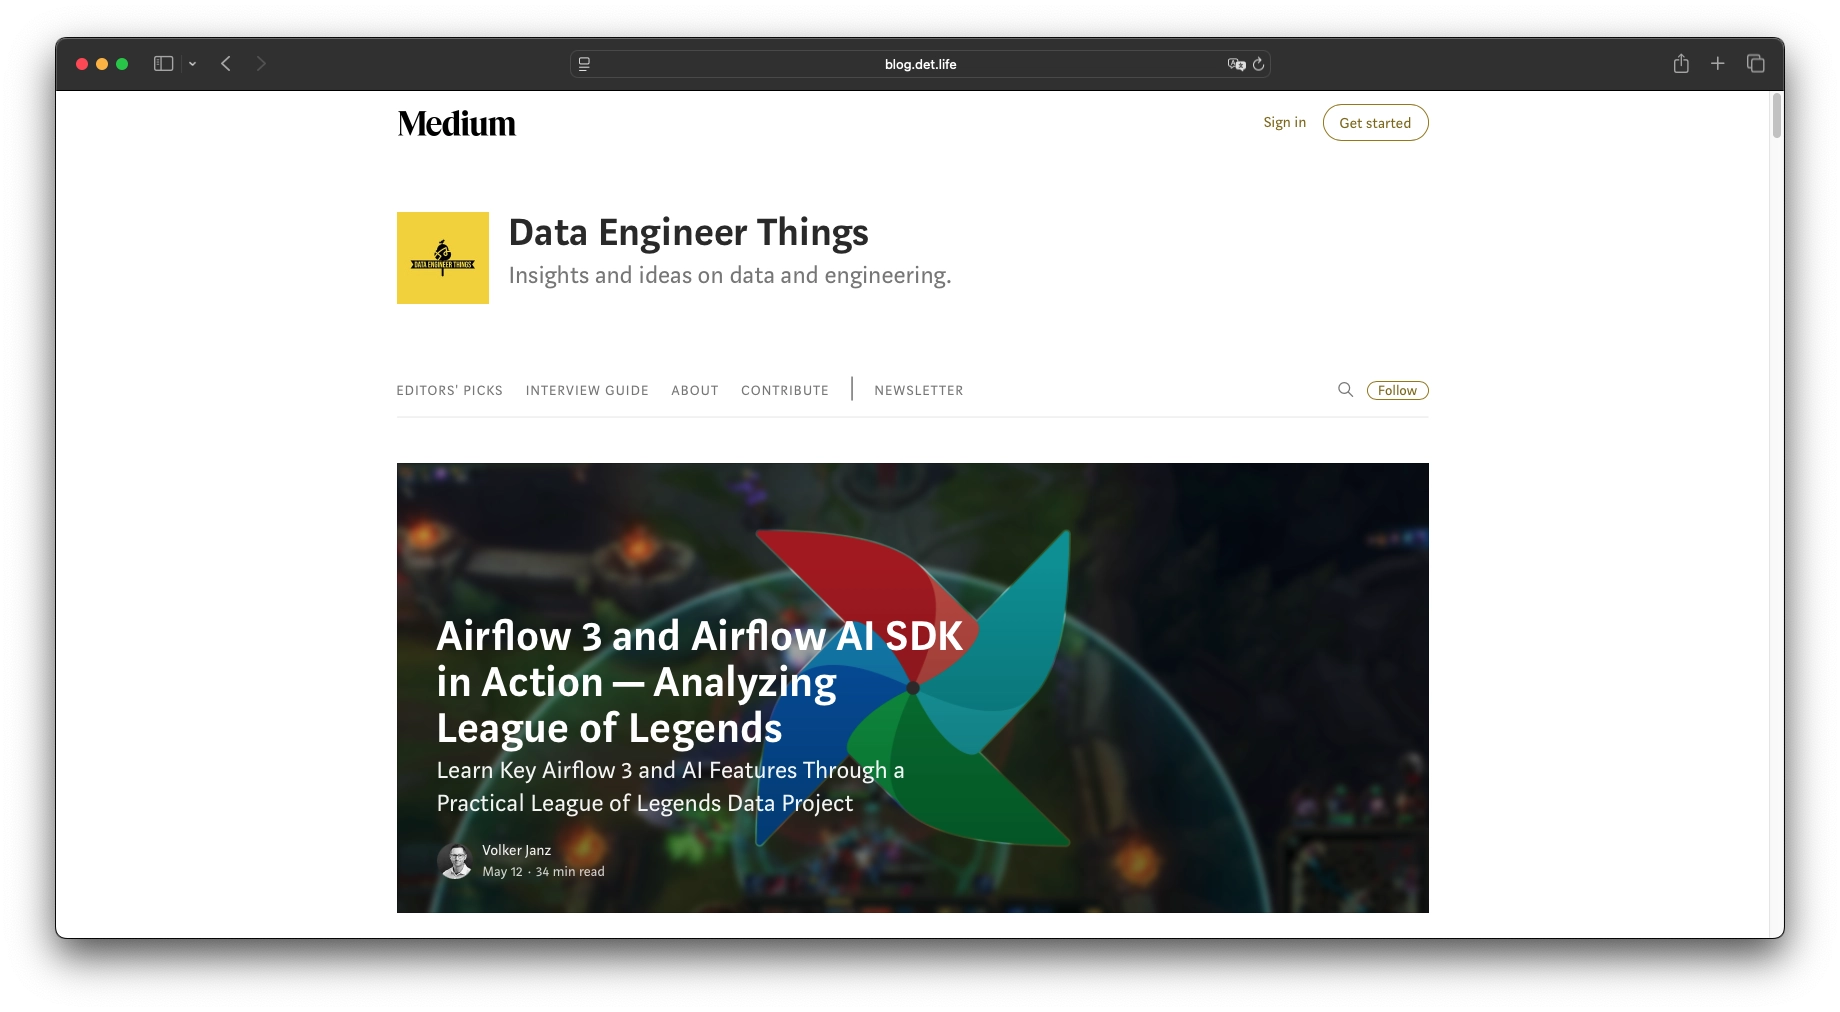This screenshot has height=1012, width=1840.
Task: Click the translate icon in address bar
Action: 1236,64
